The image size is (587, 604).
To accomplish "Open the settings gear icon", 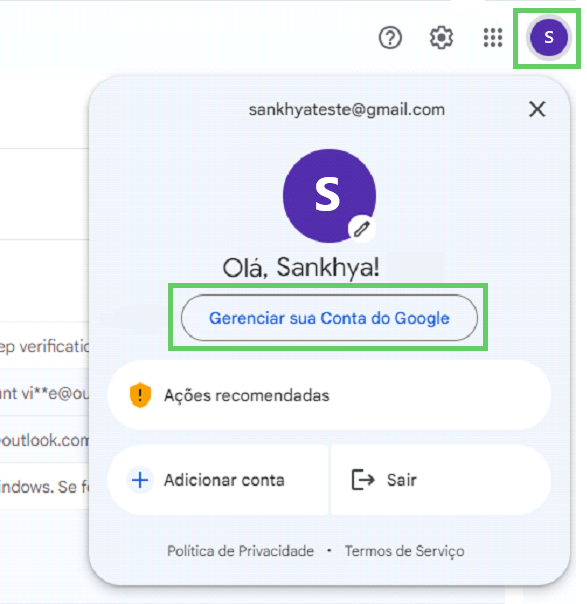I will point(441,38).
